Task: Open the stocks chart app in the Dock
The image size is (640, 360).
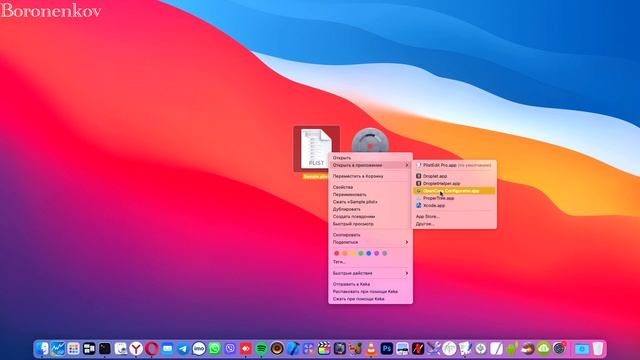Action: pyautogui.click(x=58, y=349)
